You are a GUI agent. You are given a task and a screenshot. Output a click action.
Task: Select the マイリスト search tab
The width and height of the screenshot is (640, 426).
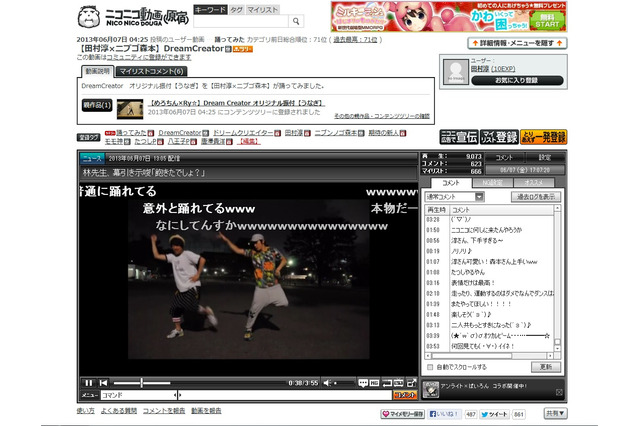pos(262,10)
